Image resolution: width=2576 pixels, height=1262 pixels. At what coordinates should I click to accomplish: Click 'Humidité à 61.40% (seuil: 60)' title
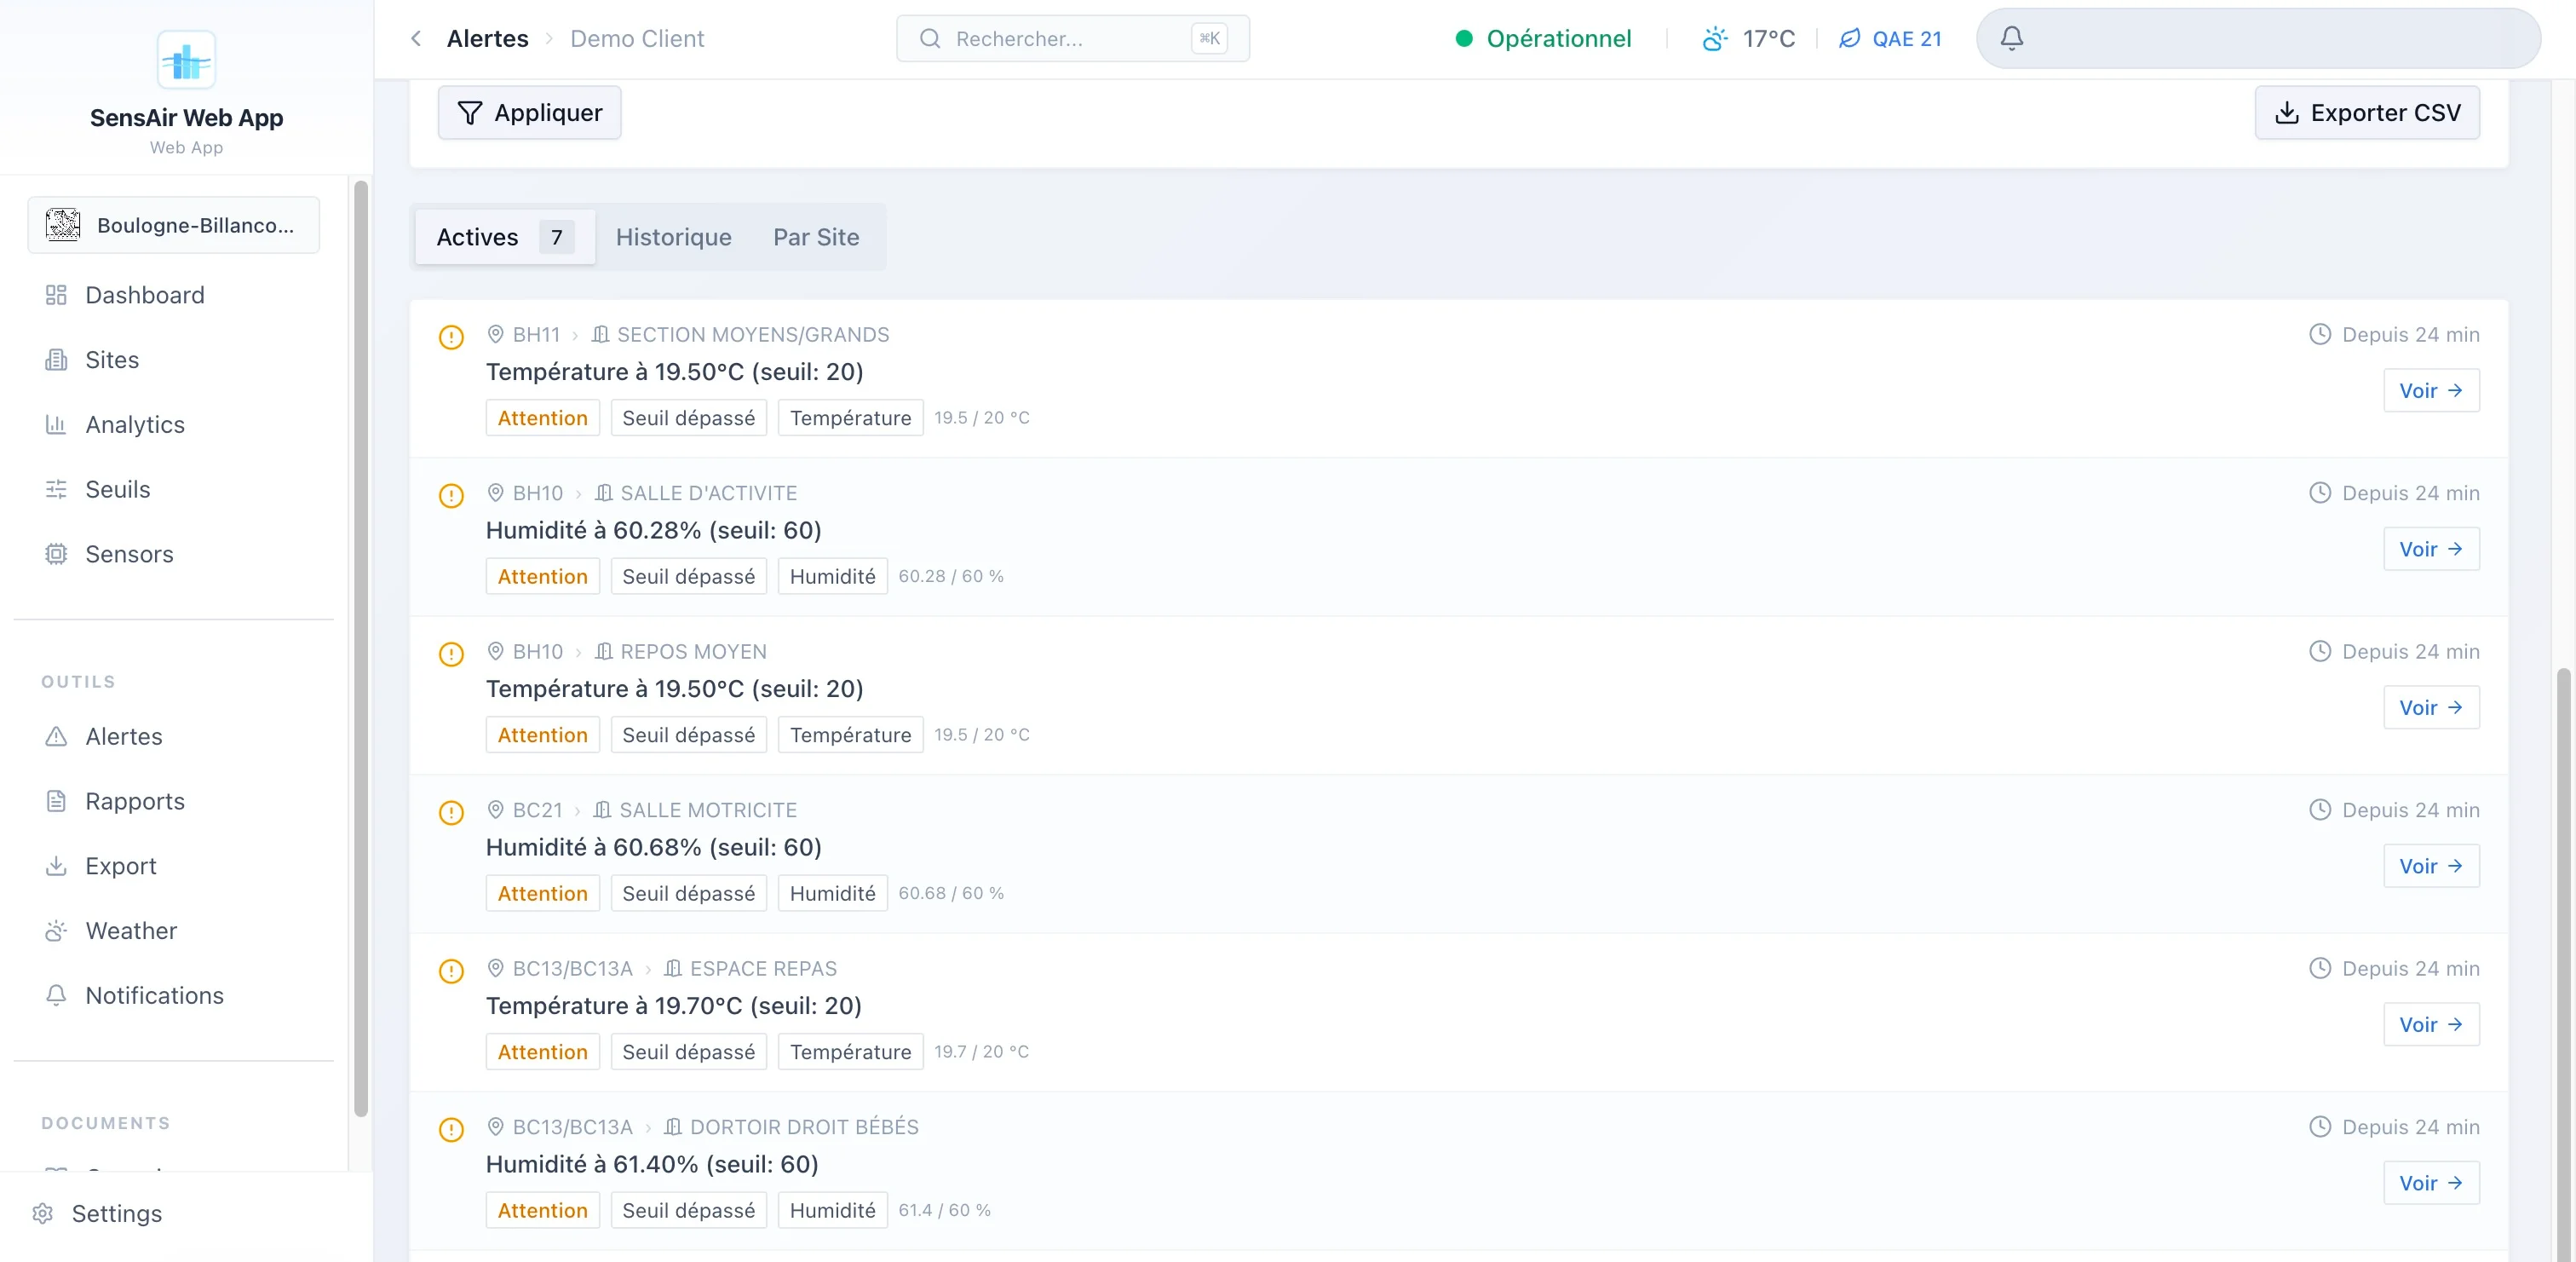point(652,1164)
